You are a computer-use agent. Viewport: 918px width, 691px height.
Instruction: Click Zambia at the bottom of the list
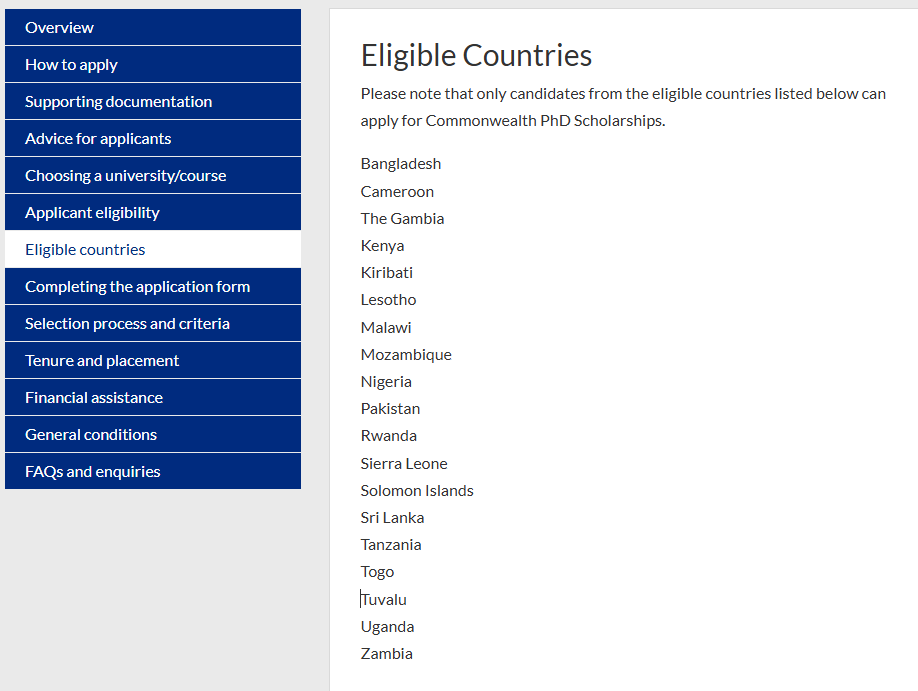point(386,653)
